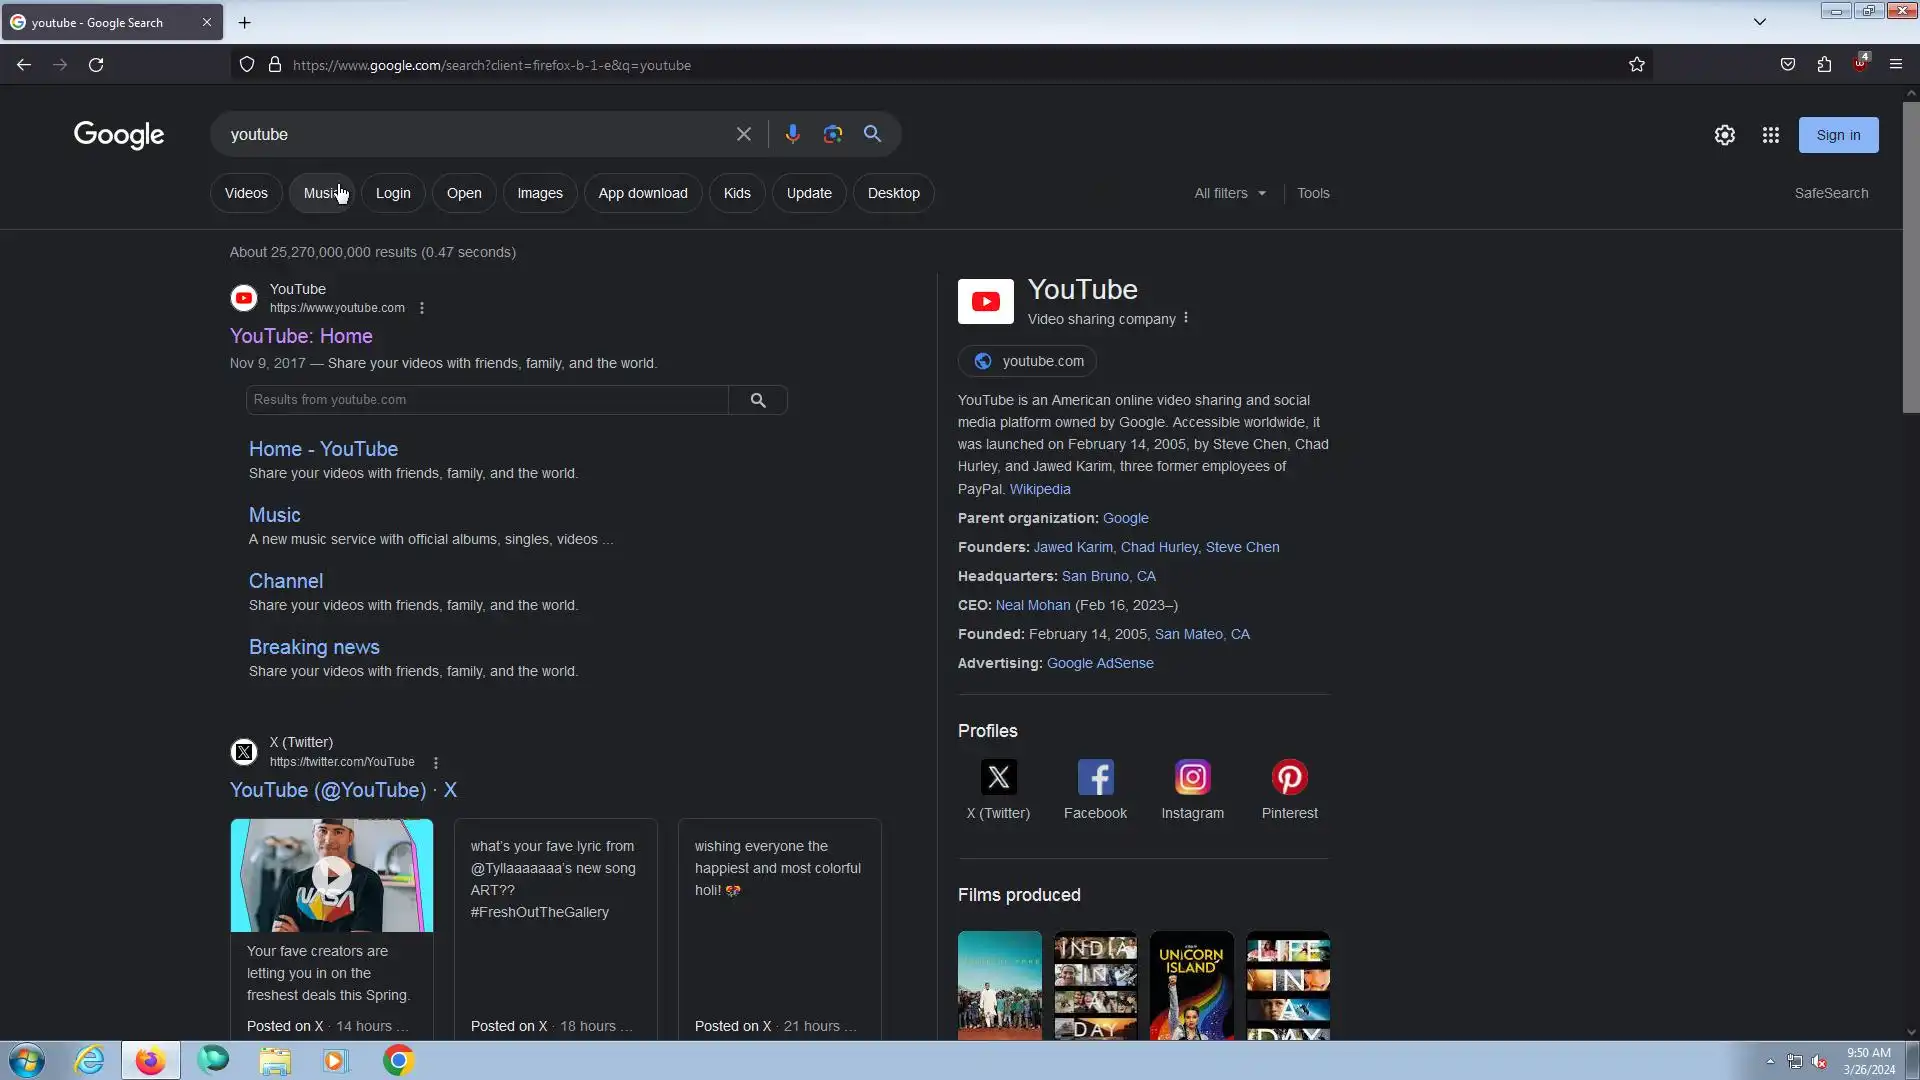Screen dimensions: 1920x1080
Task: Open Google quick settings gear
Action: (1724, 135)
